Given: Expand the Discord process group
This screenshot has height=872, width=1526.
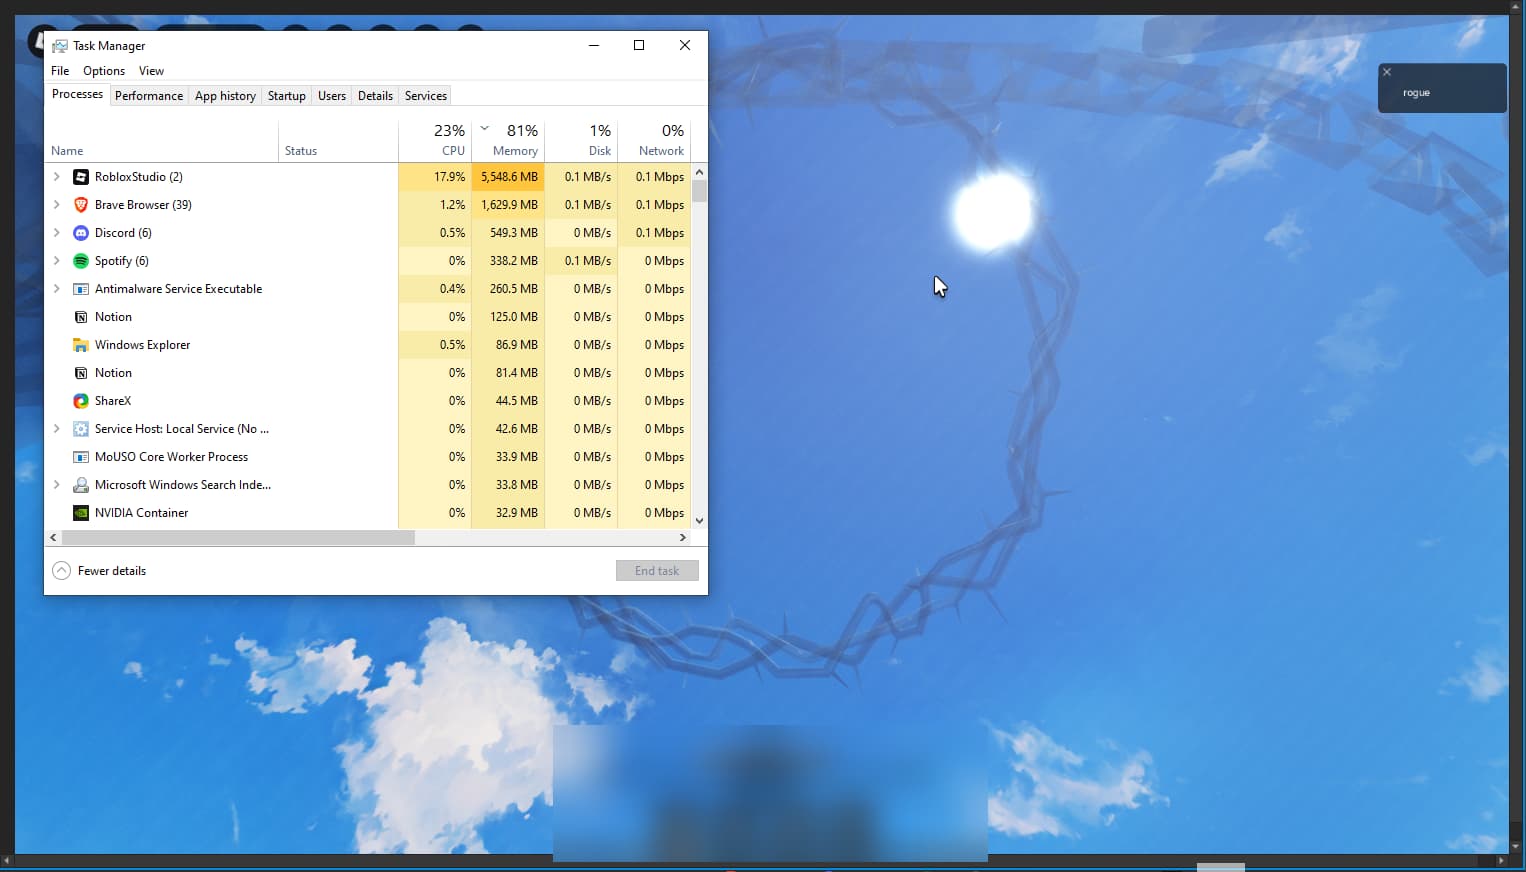Looking at the screenshot, I should [57, 232].
